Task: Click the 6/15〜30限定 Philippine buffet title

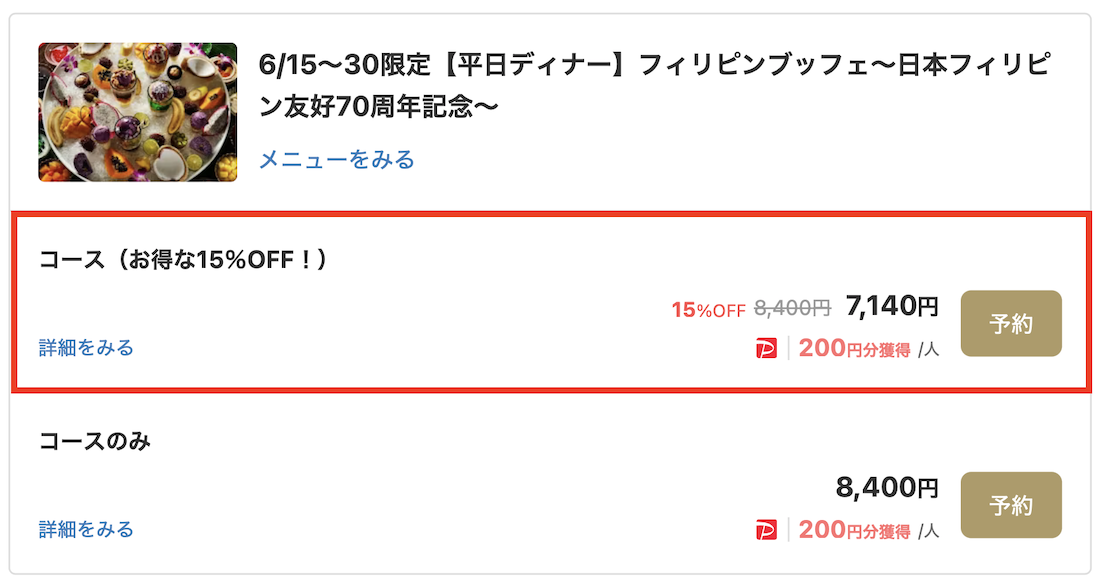Action: (x=654, y=86)
